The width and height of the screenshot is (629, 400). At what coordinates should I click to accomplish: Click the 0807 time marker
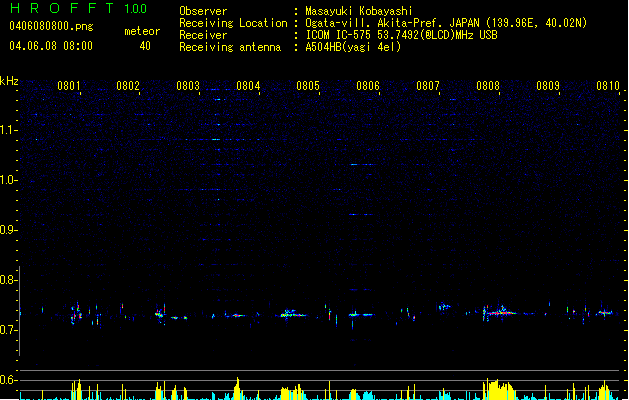428,86
